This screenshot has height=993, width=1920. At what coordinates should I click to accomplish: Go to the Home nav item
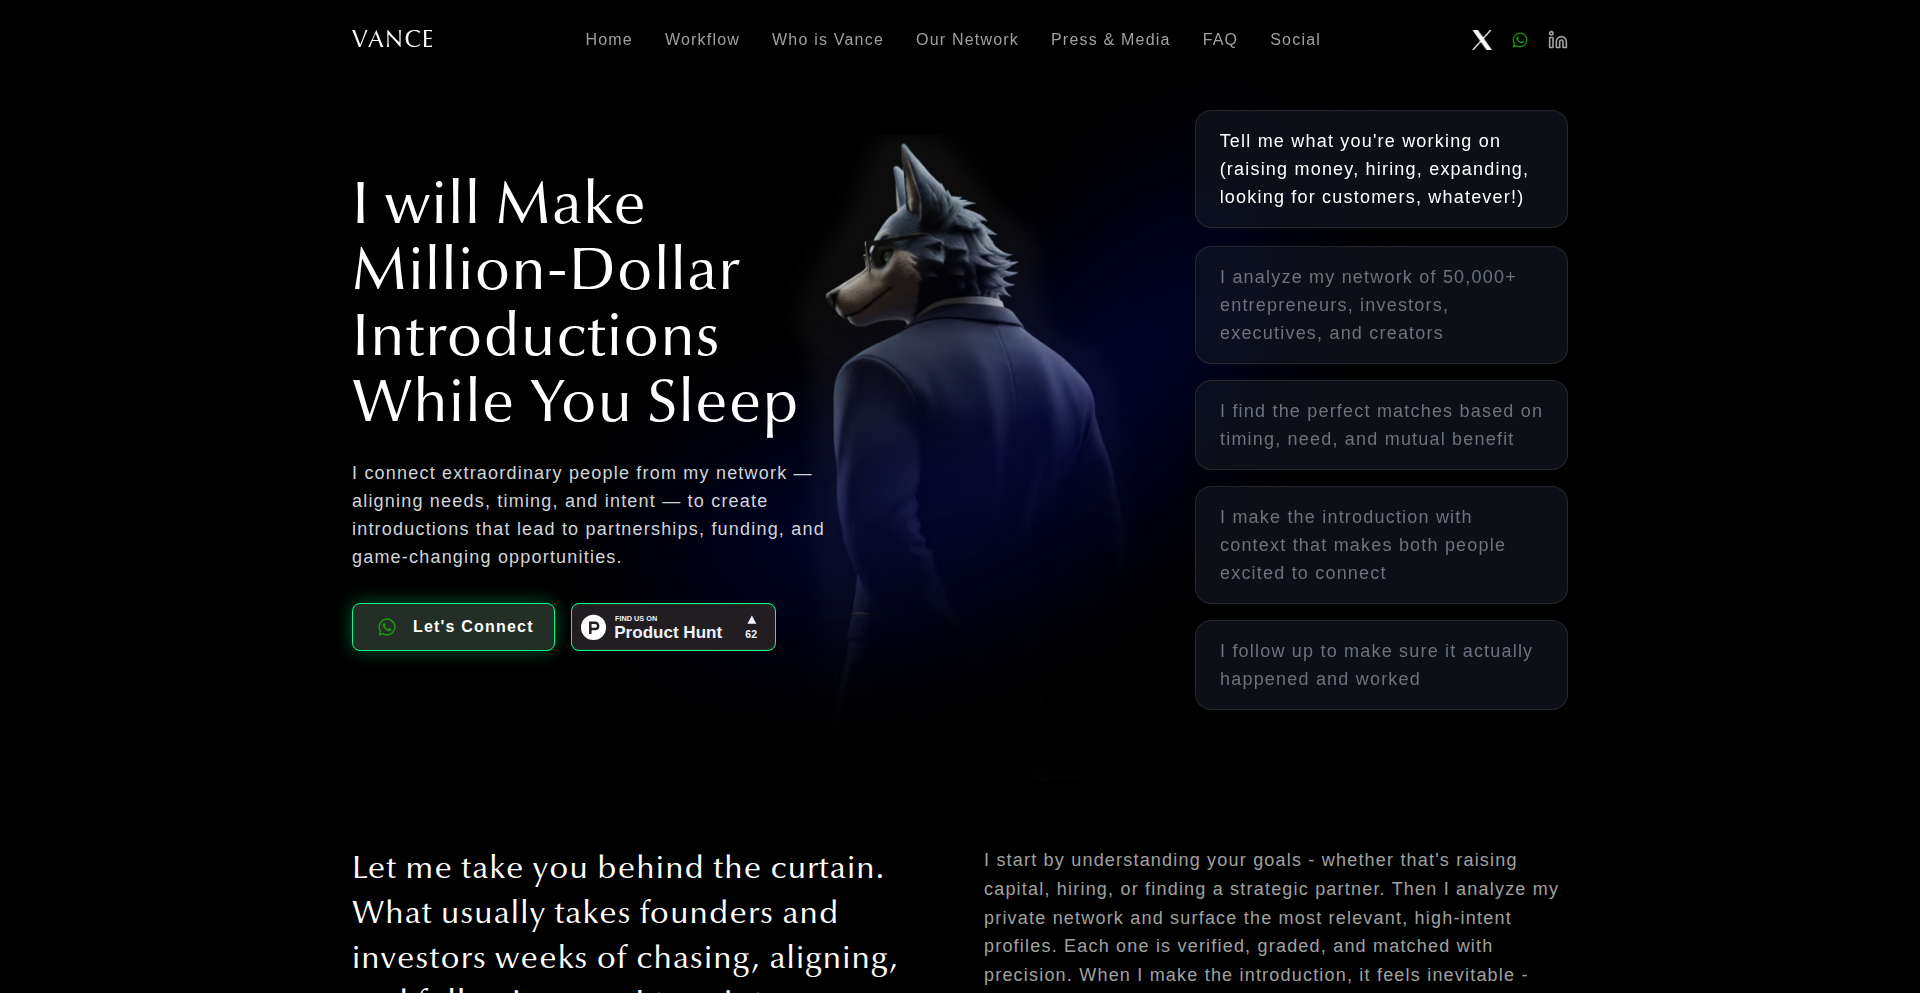(609, 40)
